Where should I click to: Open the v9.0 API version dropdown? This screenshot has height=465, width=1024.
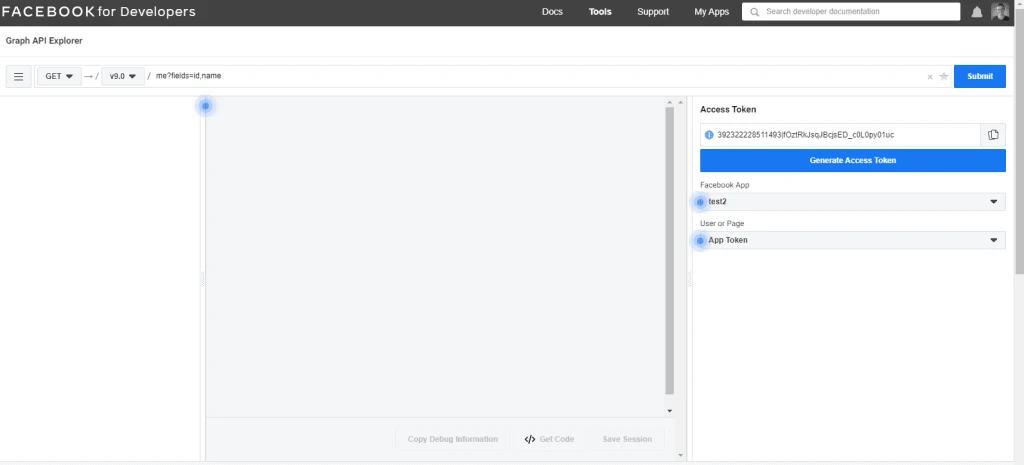pos(122,76)
